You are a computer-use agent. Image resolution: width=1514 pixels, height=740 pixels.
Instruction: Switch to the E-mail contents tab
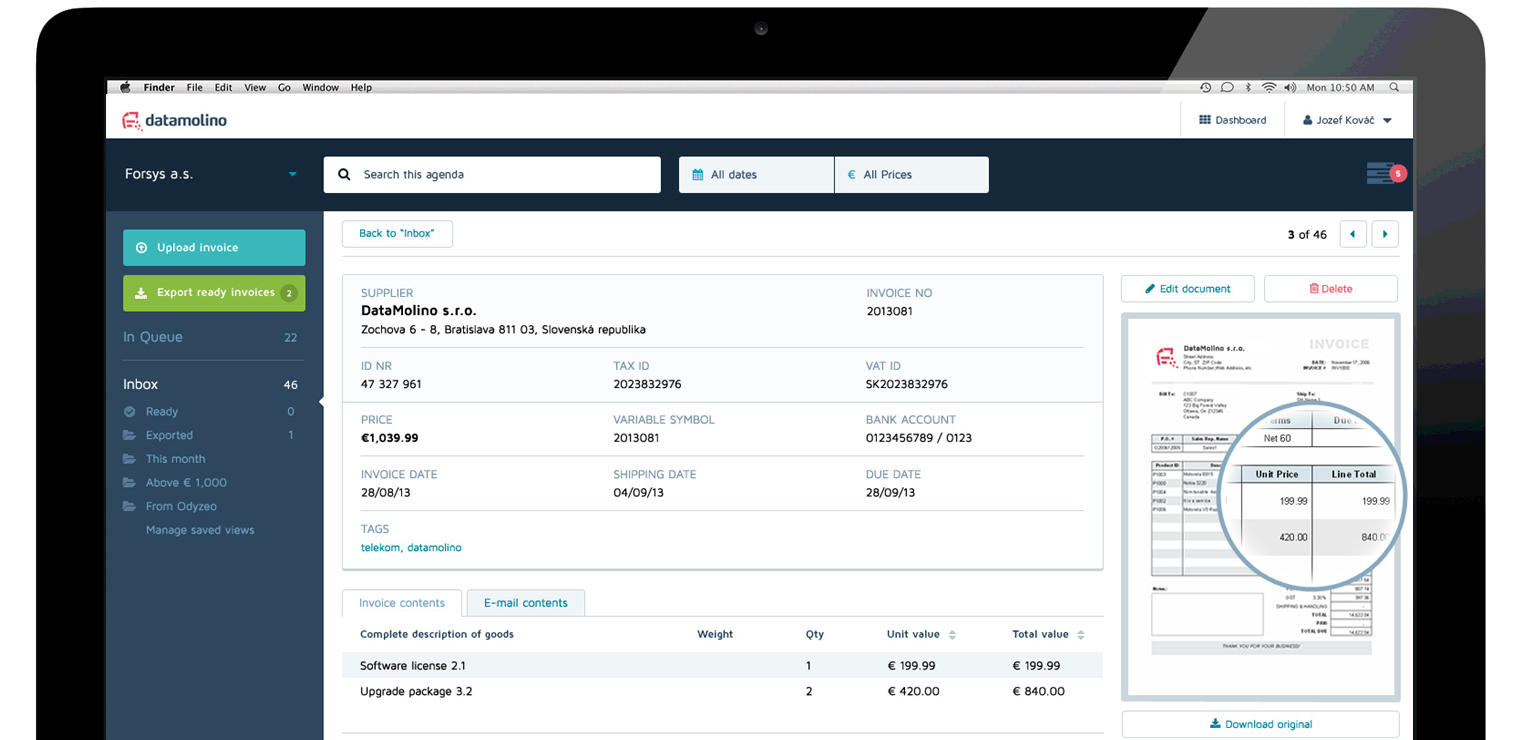[x=525, y=603]
